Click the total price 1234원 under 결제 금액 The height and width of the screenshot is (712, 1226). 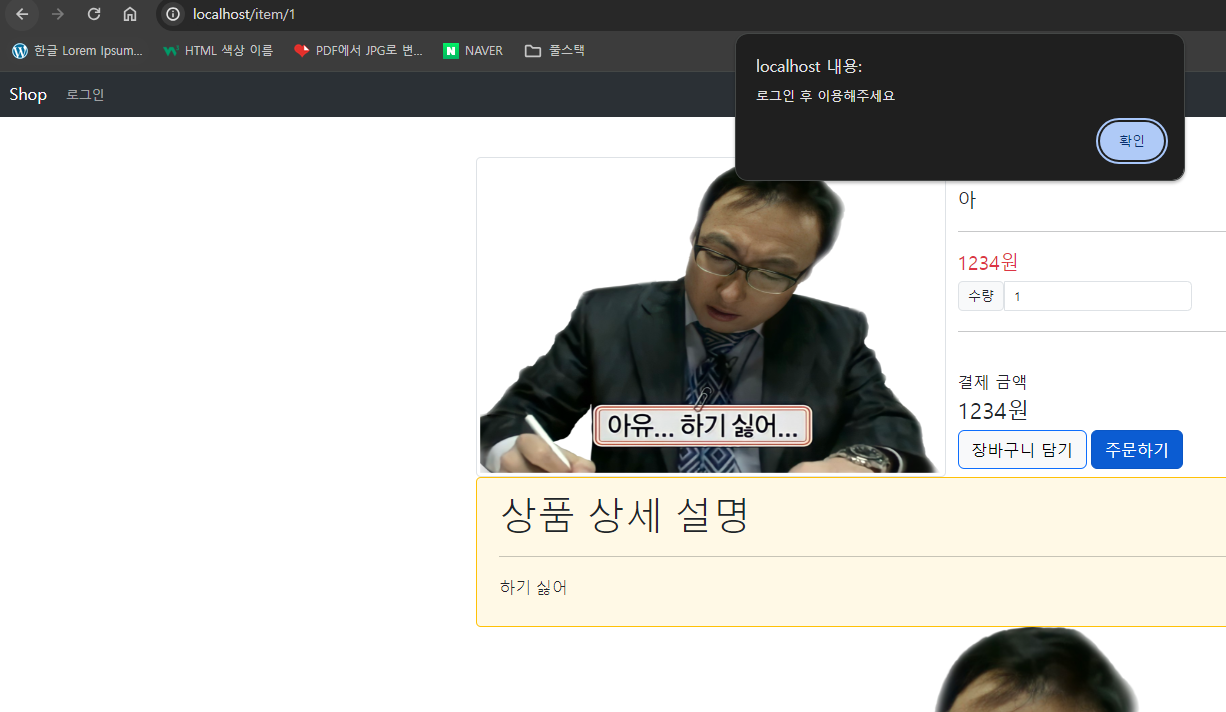point(993,410)
